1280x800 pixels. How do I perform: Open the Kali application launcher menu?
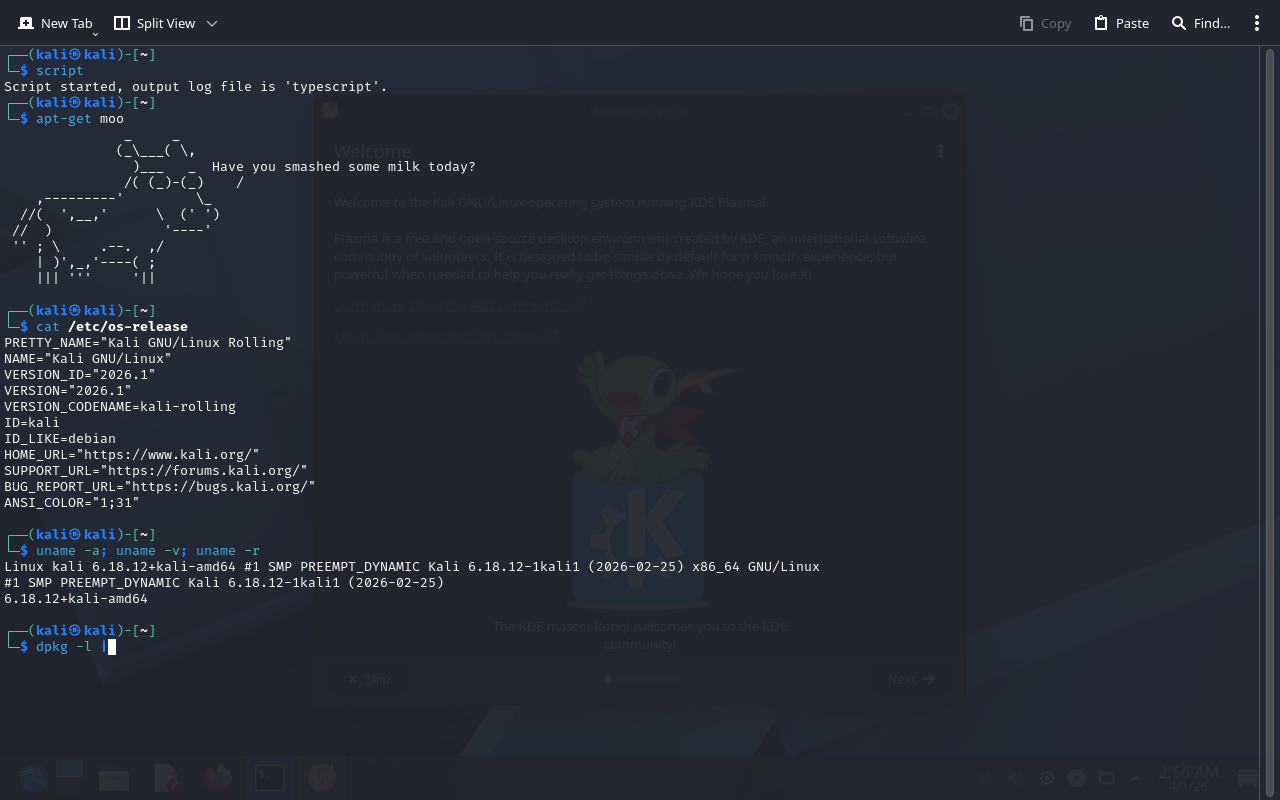(x=32, y=777)
